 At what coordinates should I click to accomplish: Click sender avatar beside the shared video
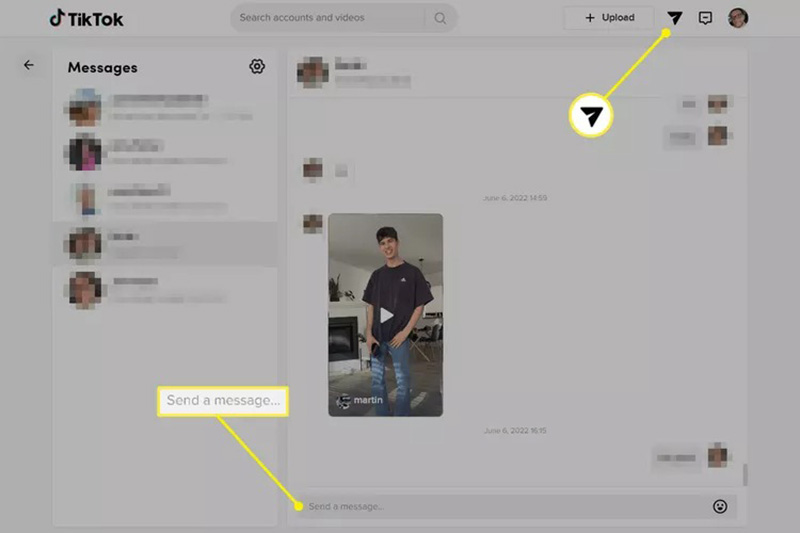[313, 224]
